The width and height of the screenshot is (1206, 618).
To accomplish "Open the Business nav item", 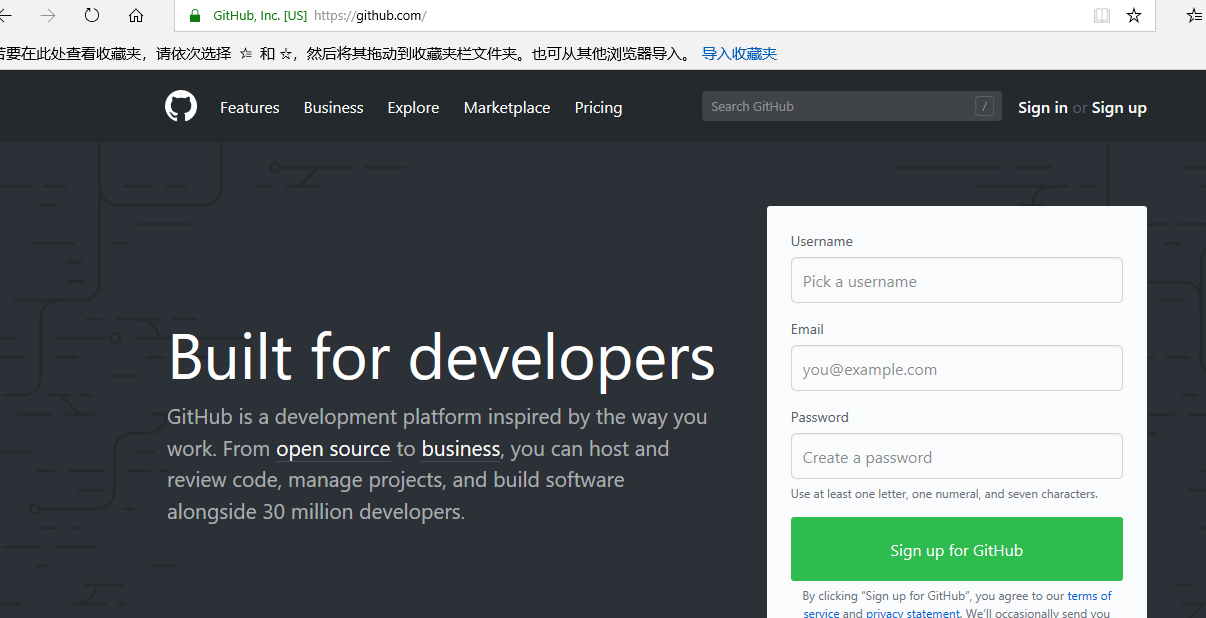I will (334, 107).
